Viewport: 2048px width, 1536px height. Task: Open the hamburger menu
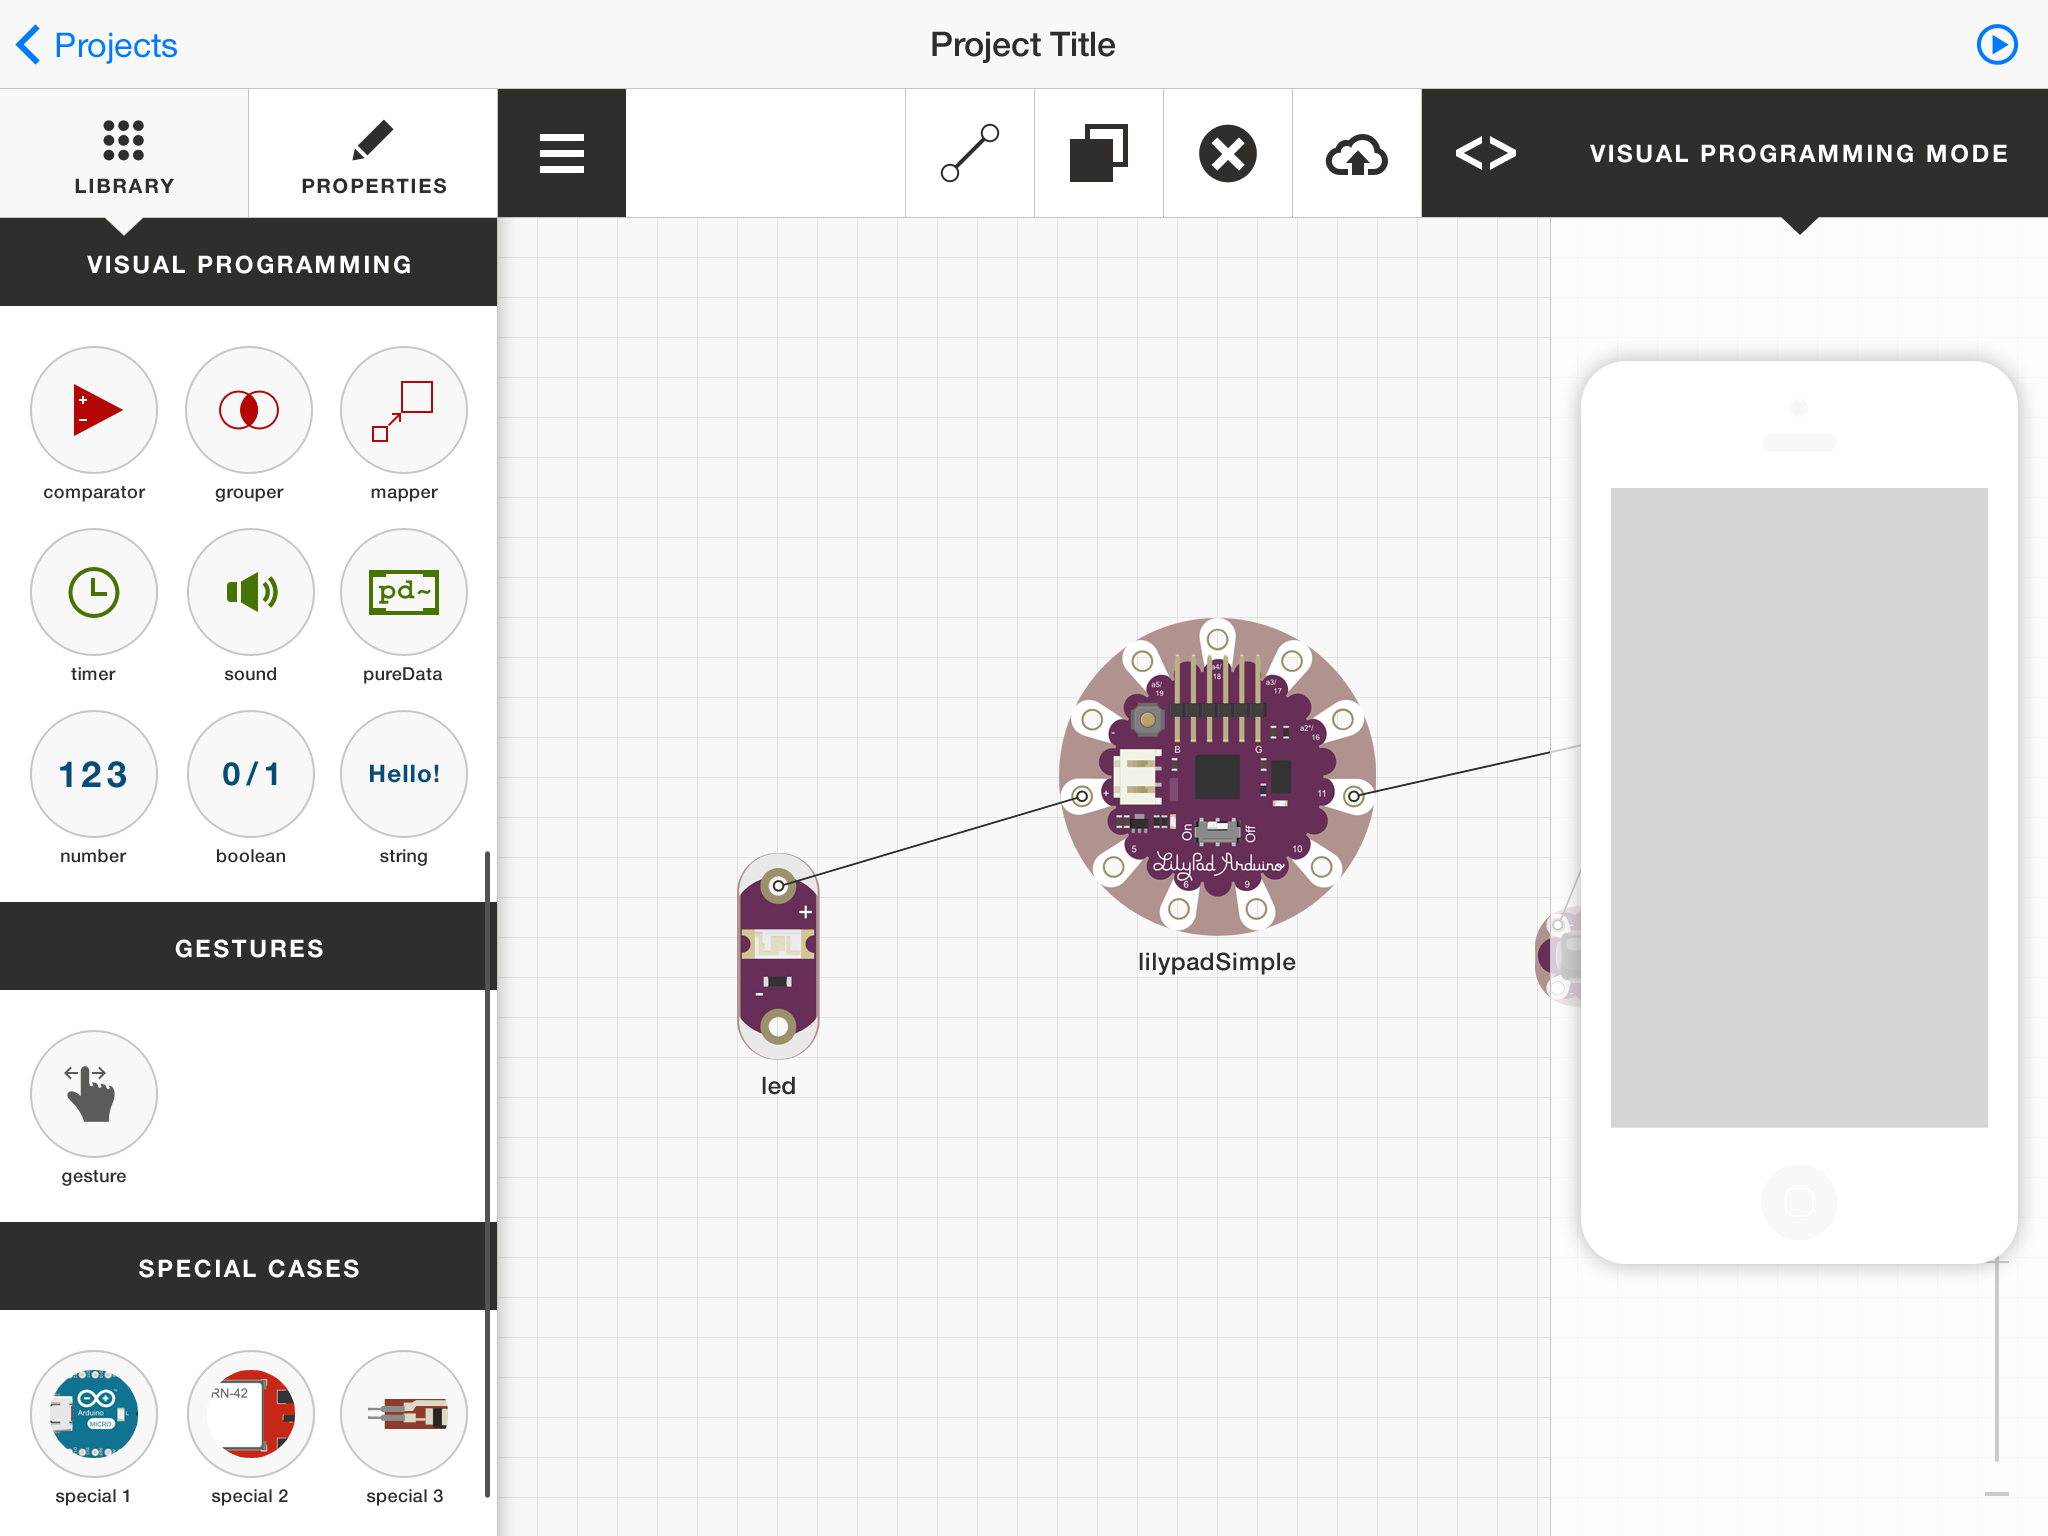(x=561, y=153)
